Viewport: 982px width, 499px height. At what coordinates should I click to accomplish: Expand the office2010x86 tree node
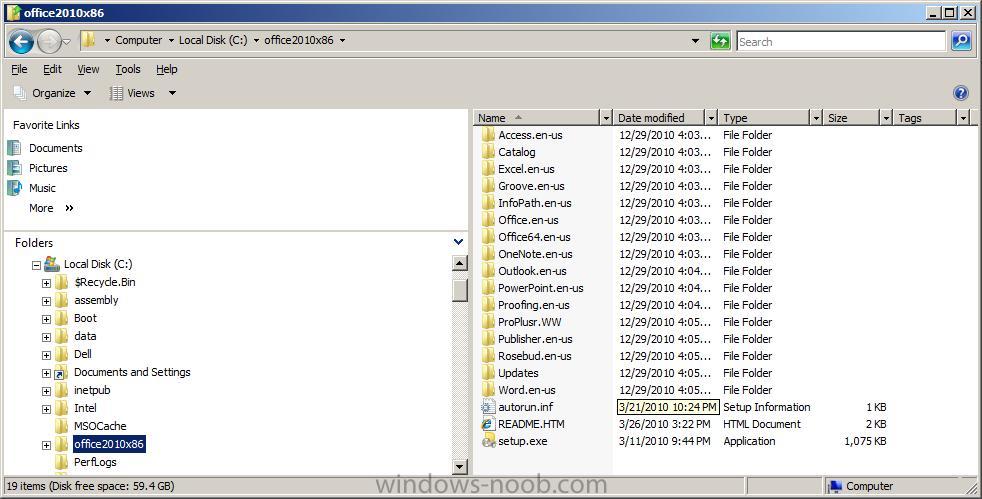point(46,445)
